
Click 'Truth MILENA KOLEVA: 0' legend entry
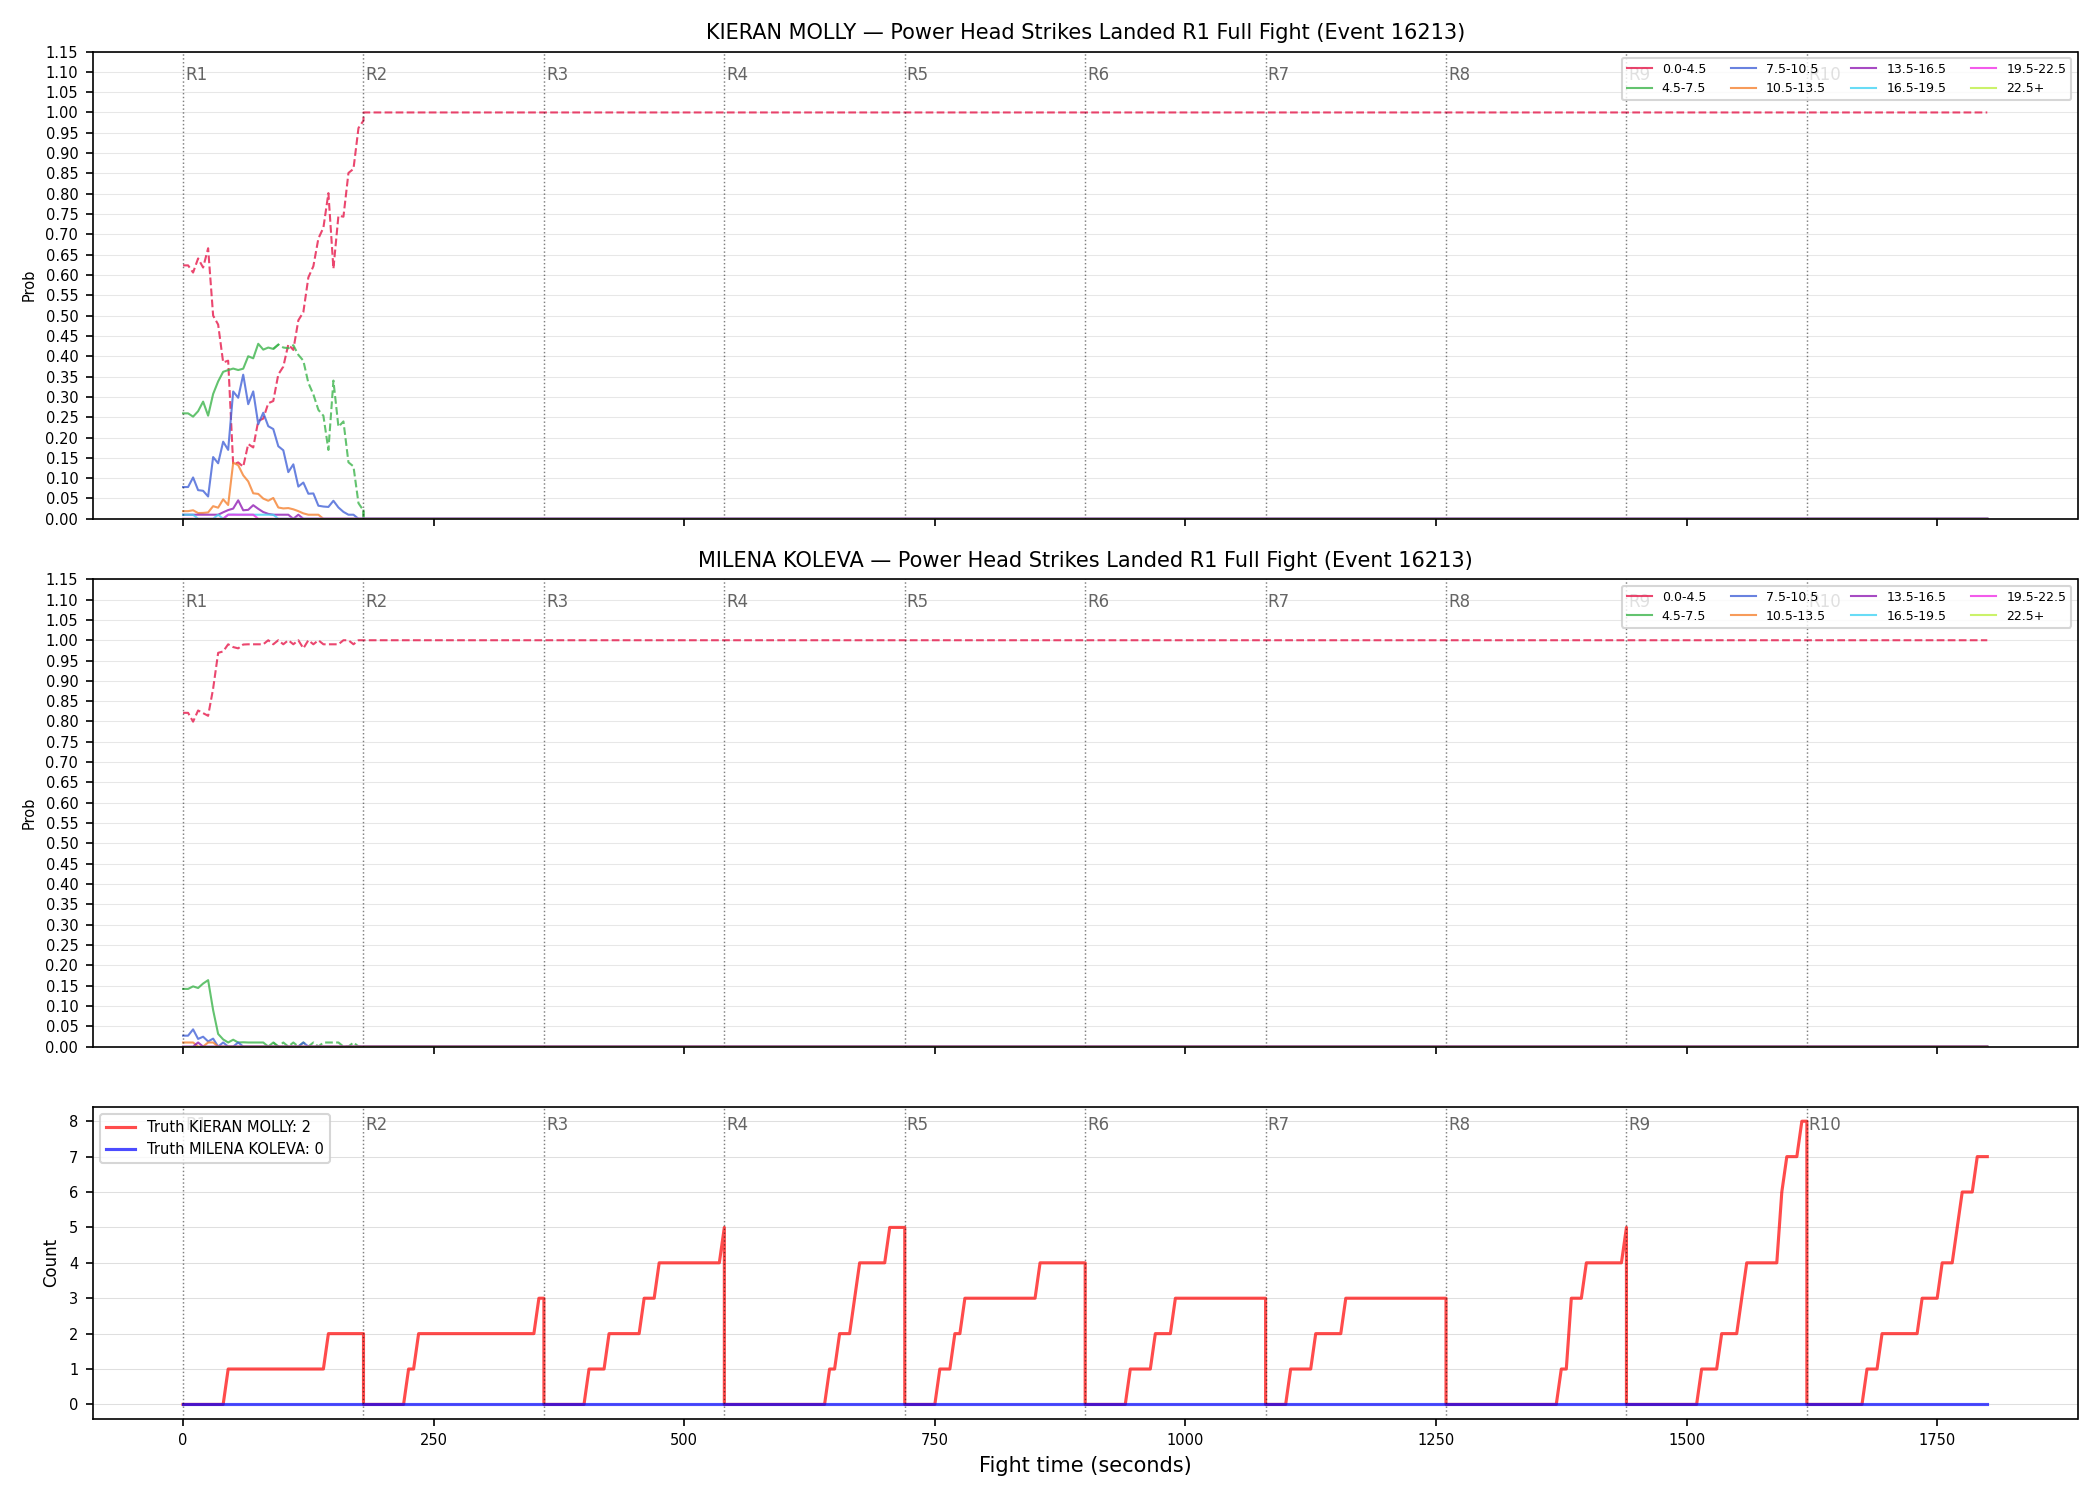pos(214,1149)
